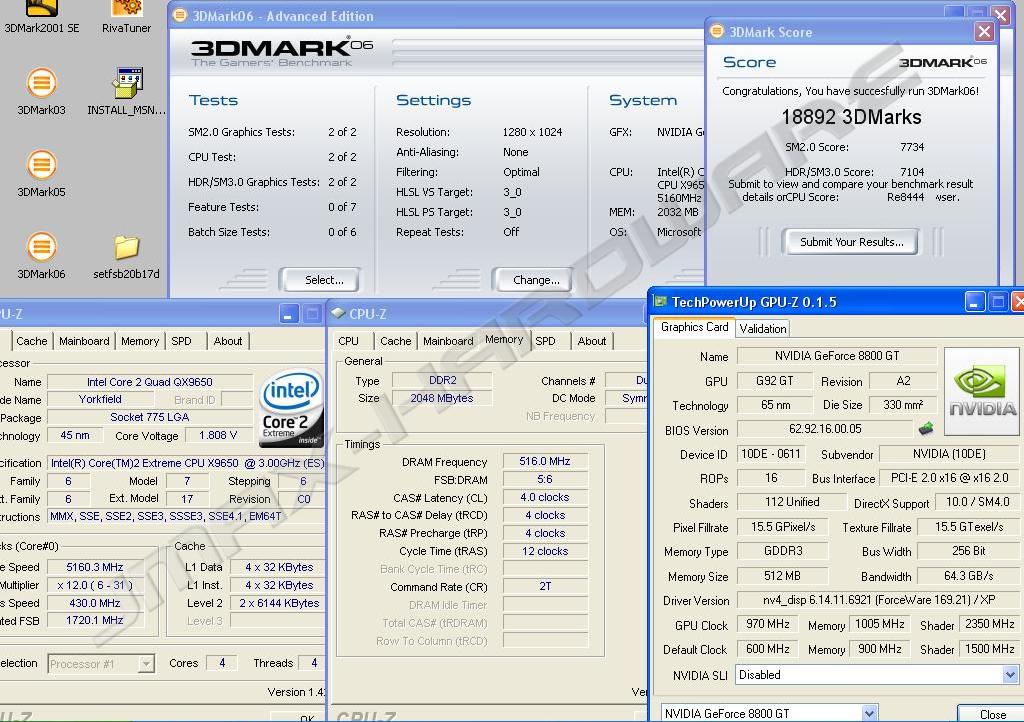Click Select... button under Tests
Viewport: 1024px width, 722px height.
[321, 279]
